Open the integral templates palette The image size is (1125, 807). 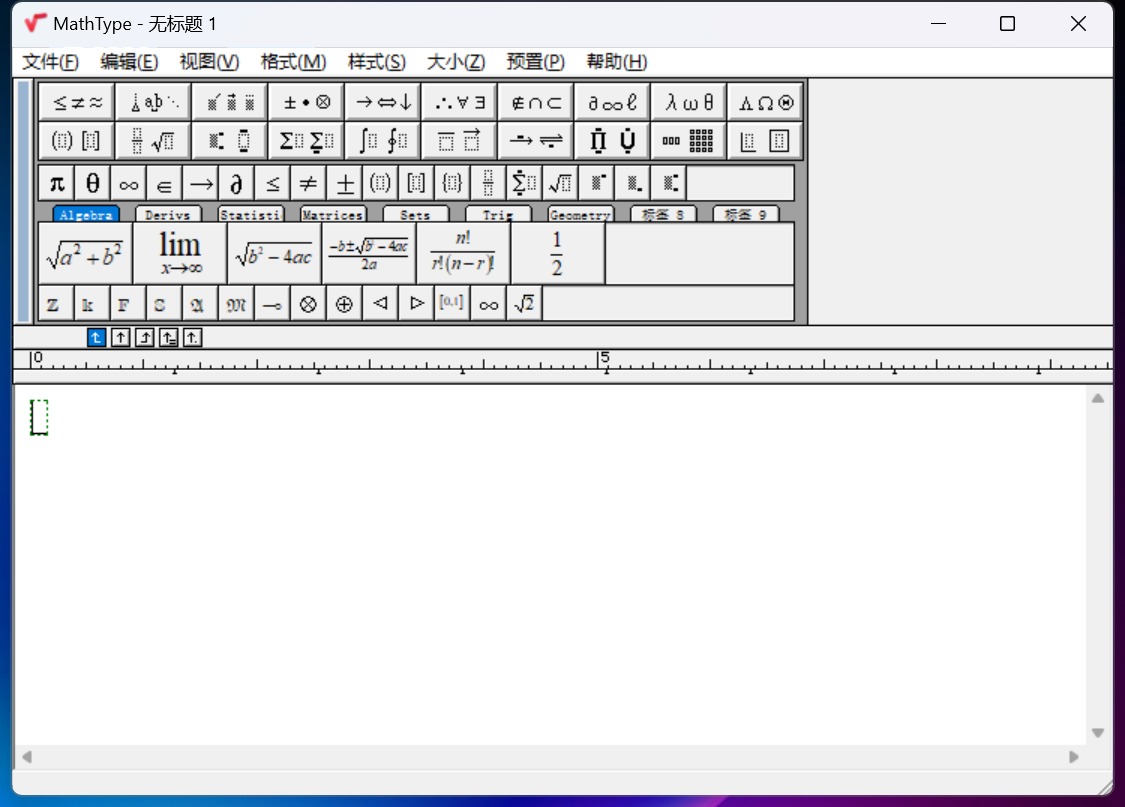[383, 141]
